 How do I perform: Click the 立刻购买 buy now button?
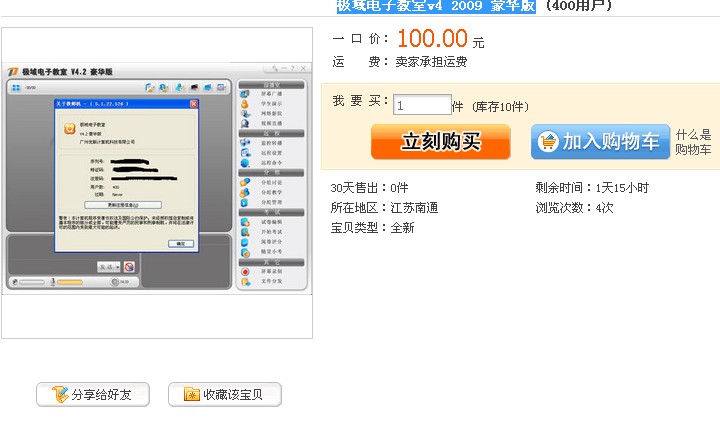[440, 142]
